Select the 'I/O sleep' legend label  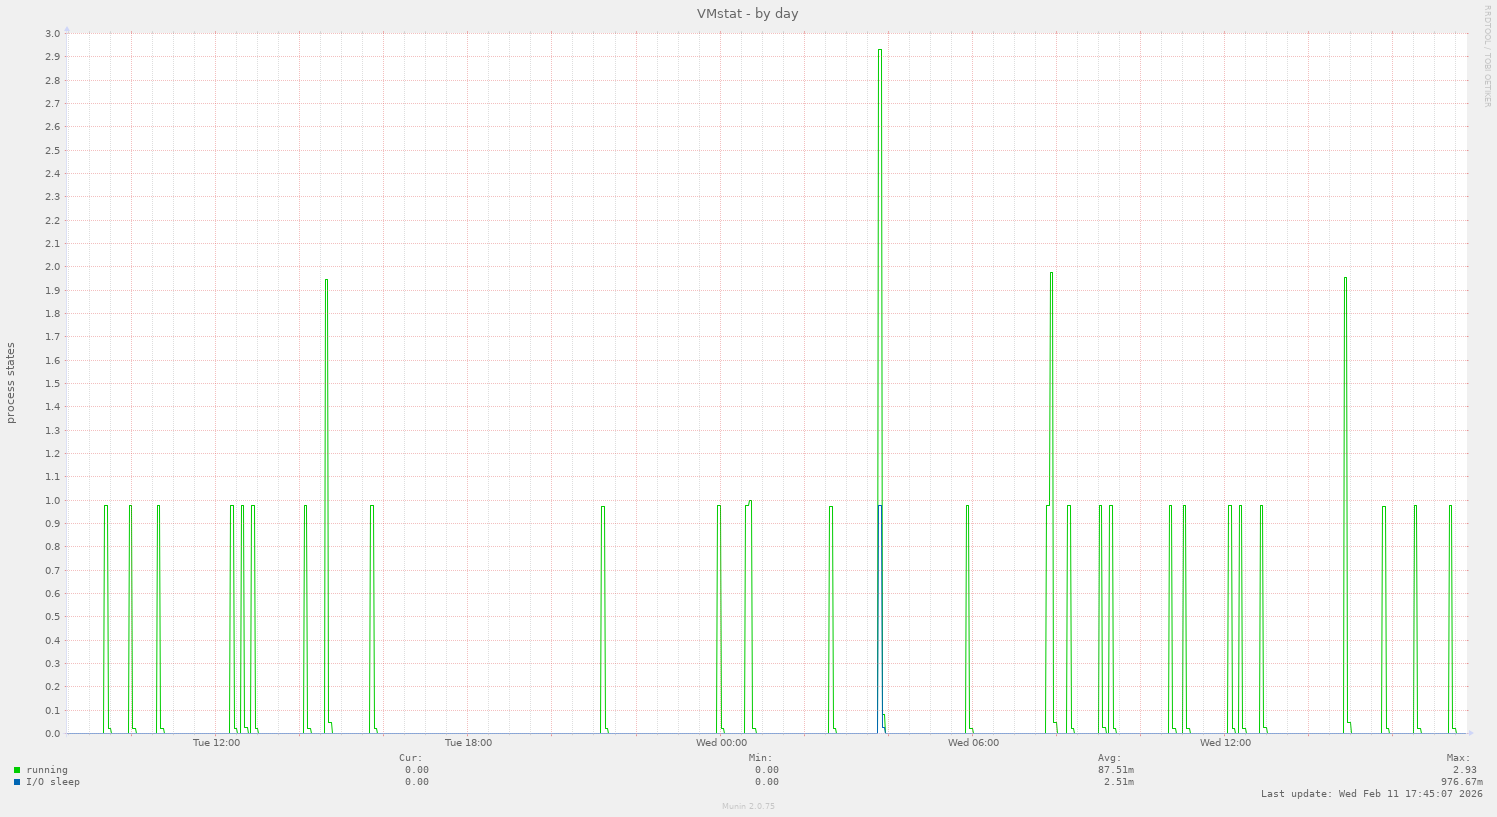click(x=53, y=782)
